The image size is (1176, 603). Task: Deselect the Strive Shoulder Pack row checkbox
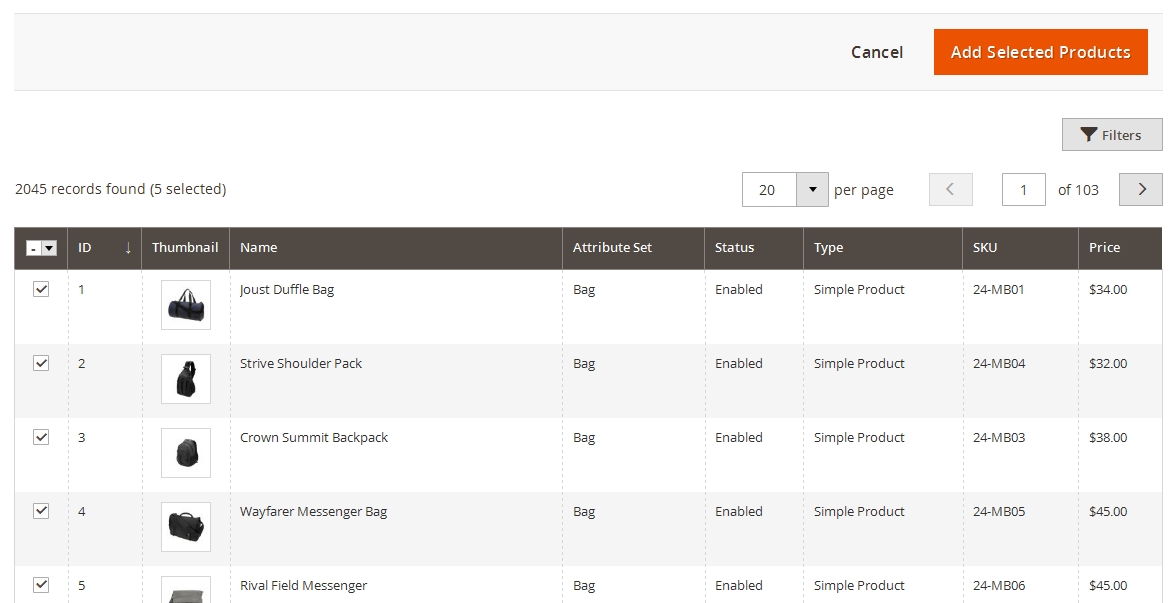(x=41, y=363)
